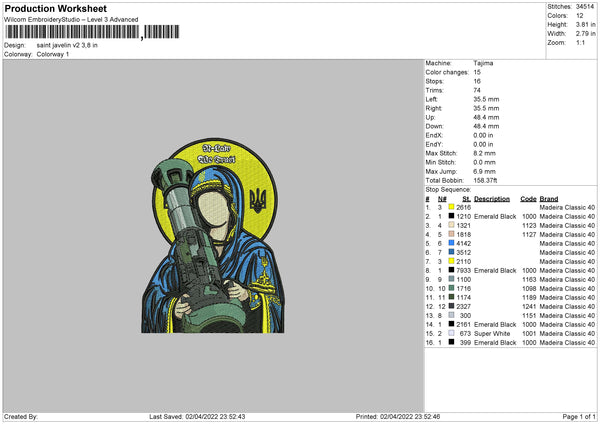Click 'Wilcom EmbroideryStudio – Level 3 Advanced' text
This screenshot has height=424, width=600.
point(71,20)
